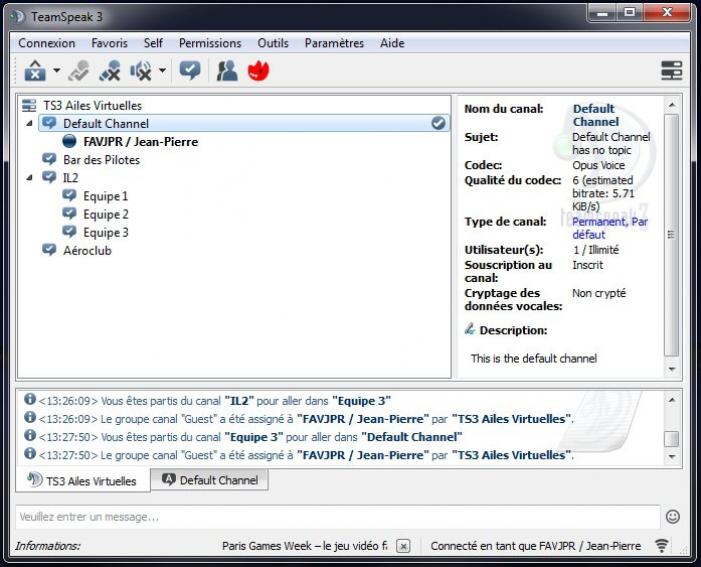Collapse the Default Channel tree node

tap(30, 123)
